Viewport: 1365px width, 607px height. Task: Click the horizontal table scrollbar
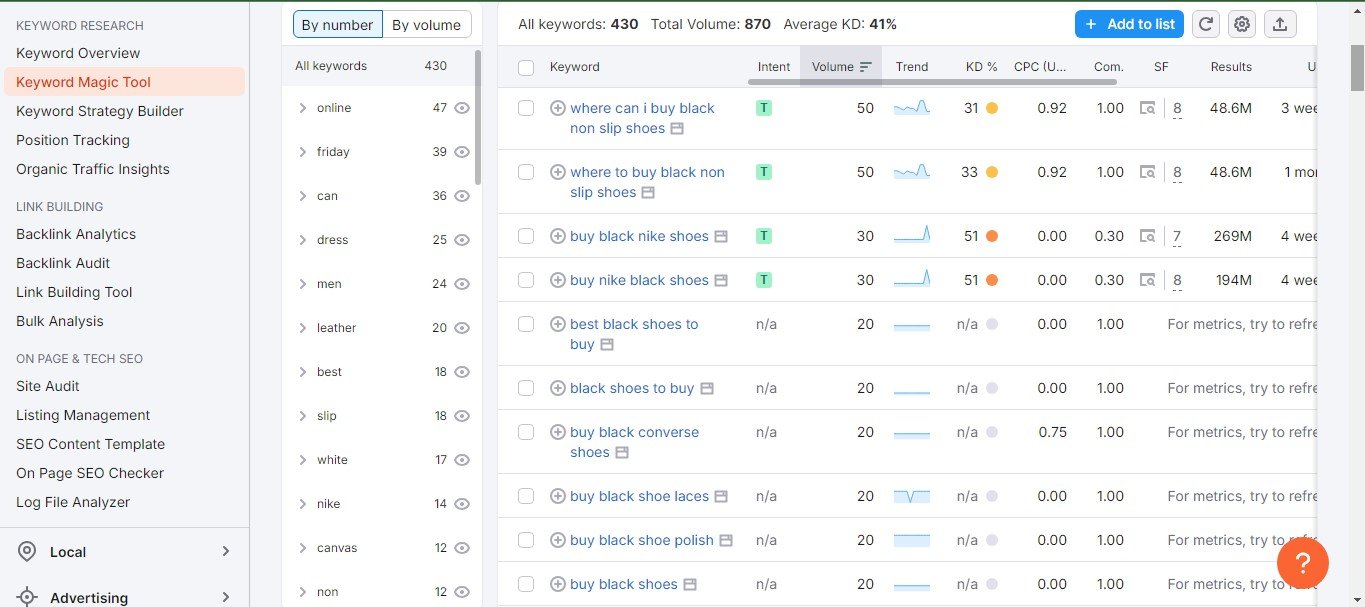(x=932, y=82)
